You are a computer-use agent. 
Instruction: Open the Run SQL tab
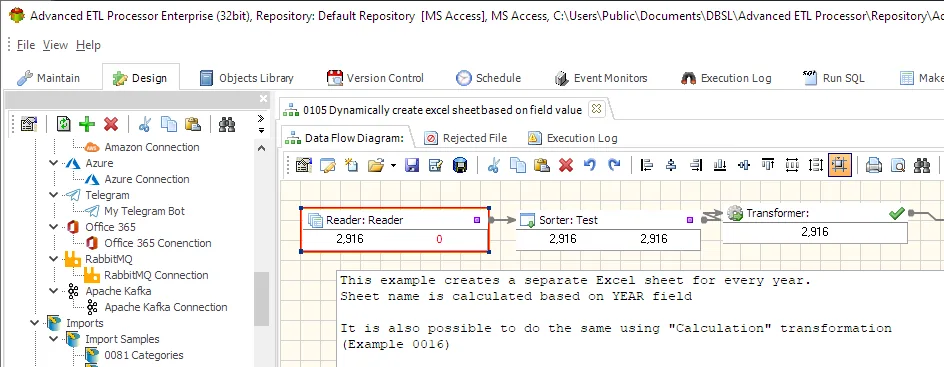tap(834, 78)
